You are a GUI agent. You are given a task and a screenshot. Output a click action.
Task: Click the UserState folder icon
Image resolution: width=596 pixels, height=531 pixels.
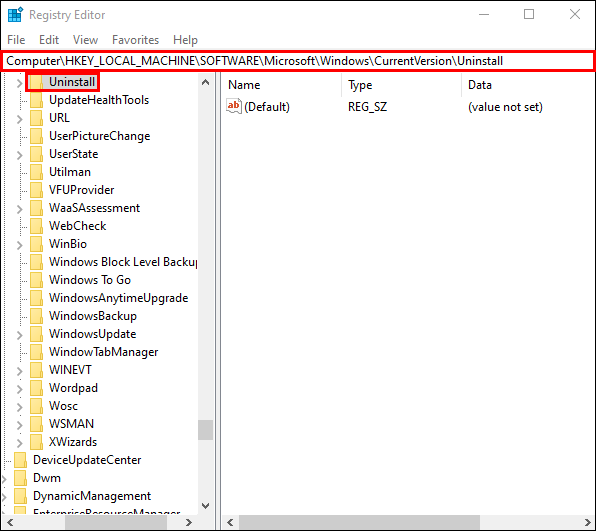click(x=36, y=154)
